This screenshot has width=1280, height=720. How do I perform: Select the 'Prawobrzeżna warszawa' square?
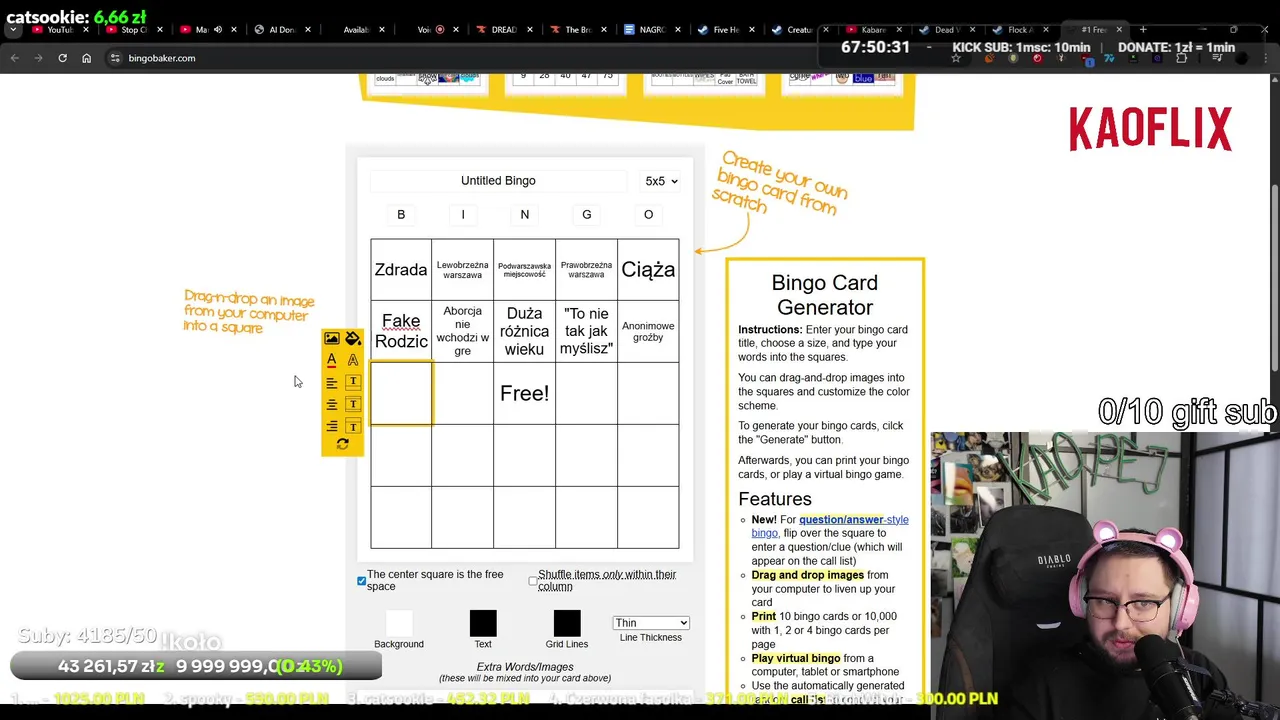coord(587,270)
